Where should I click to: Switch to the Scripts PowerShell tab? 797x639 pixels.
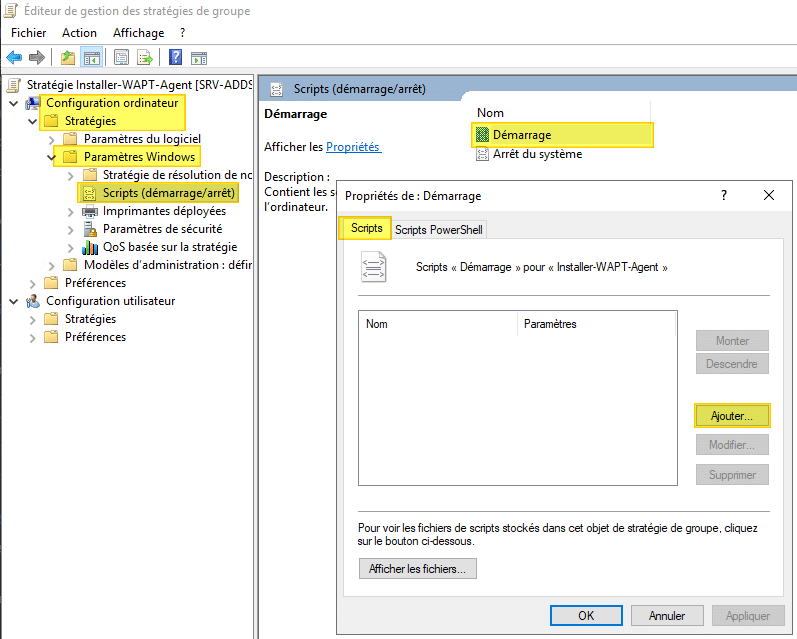coord(438,229)
